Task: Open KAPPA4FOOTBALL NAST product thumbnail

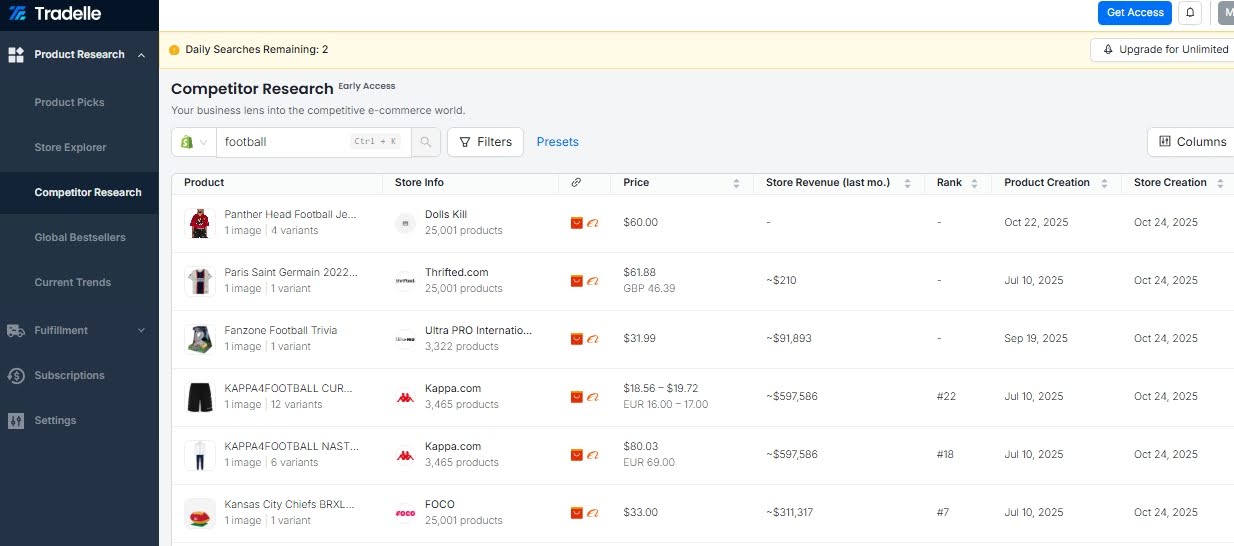Action: [x=200, y=455]
